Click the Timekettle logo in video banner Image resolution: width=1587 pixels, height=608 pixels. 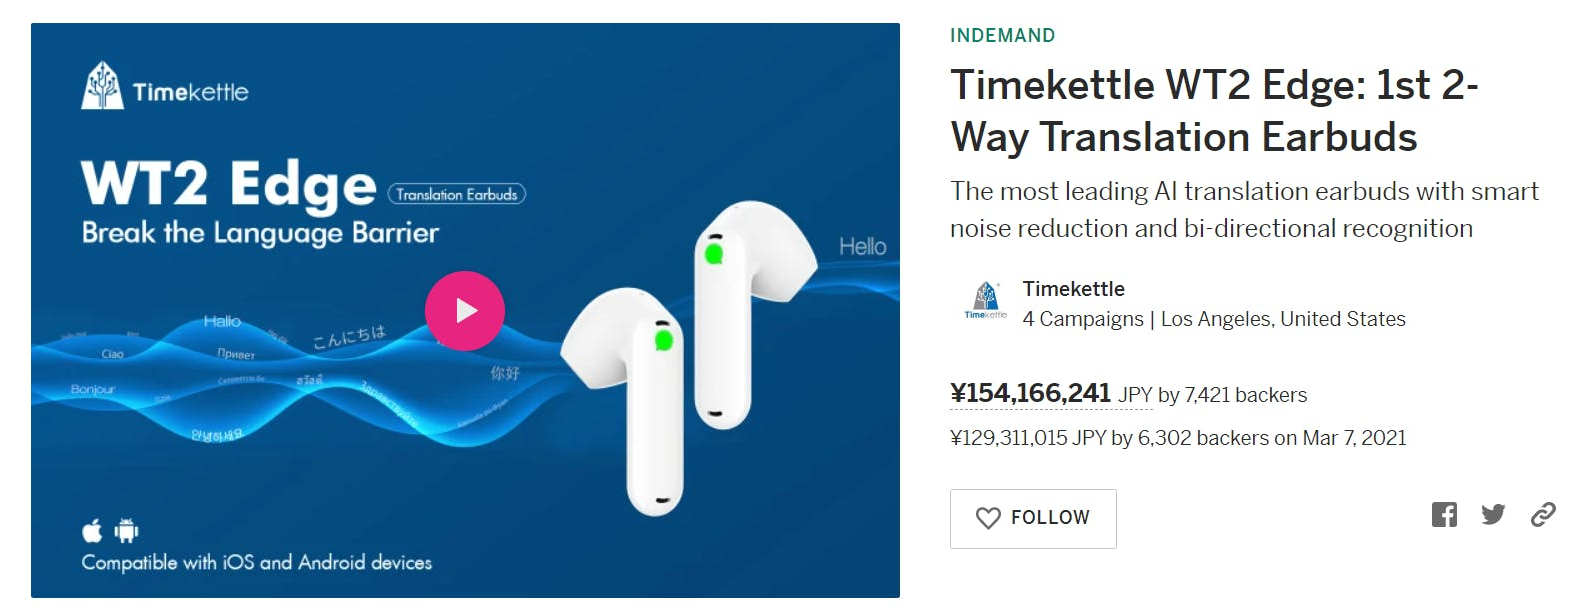165,87
